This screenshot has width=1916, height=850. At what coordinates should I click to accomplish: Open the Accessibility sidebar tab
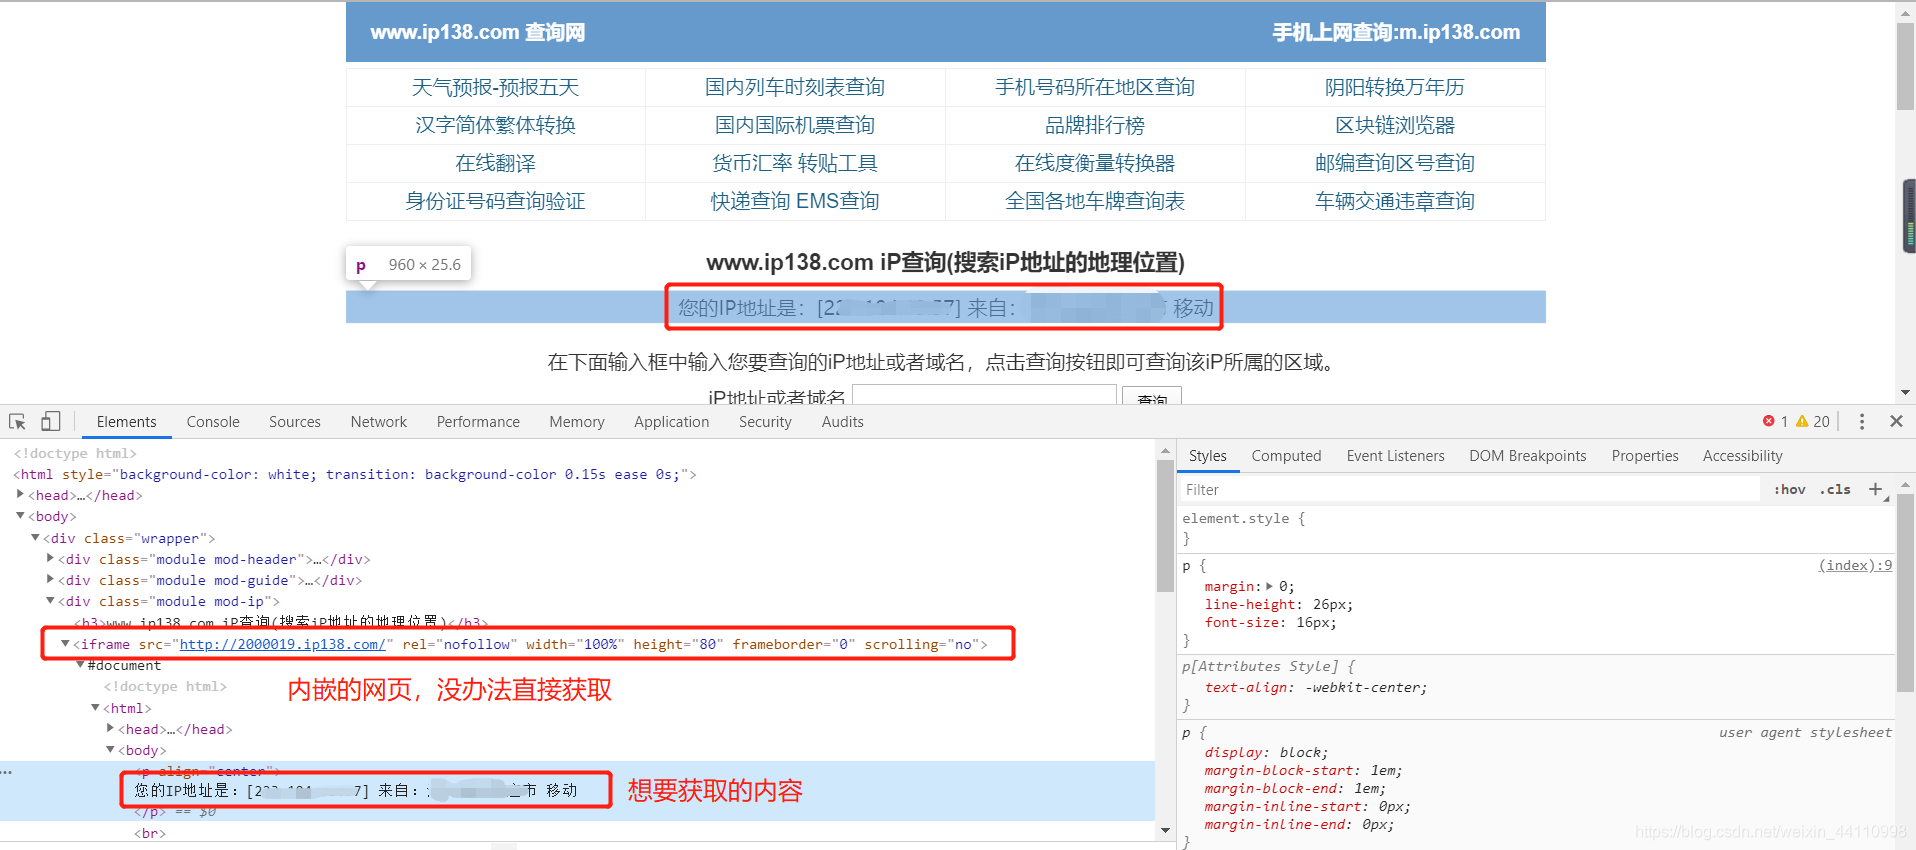[1742, 456]
